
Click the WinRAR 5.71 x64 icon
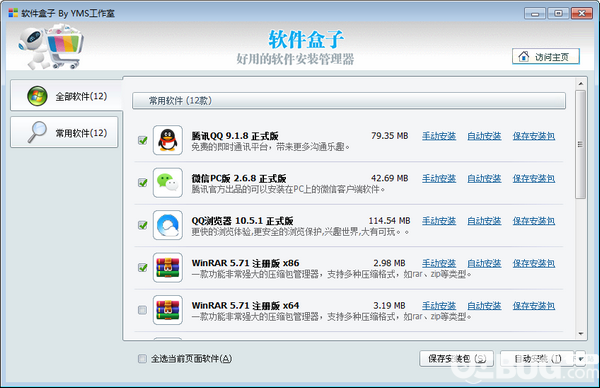point(168,310)
